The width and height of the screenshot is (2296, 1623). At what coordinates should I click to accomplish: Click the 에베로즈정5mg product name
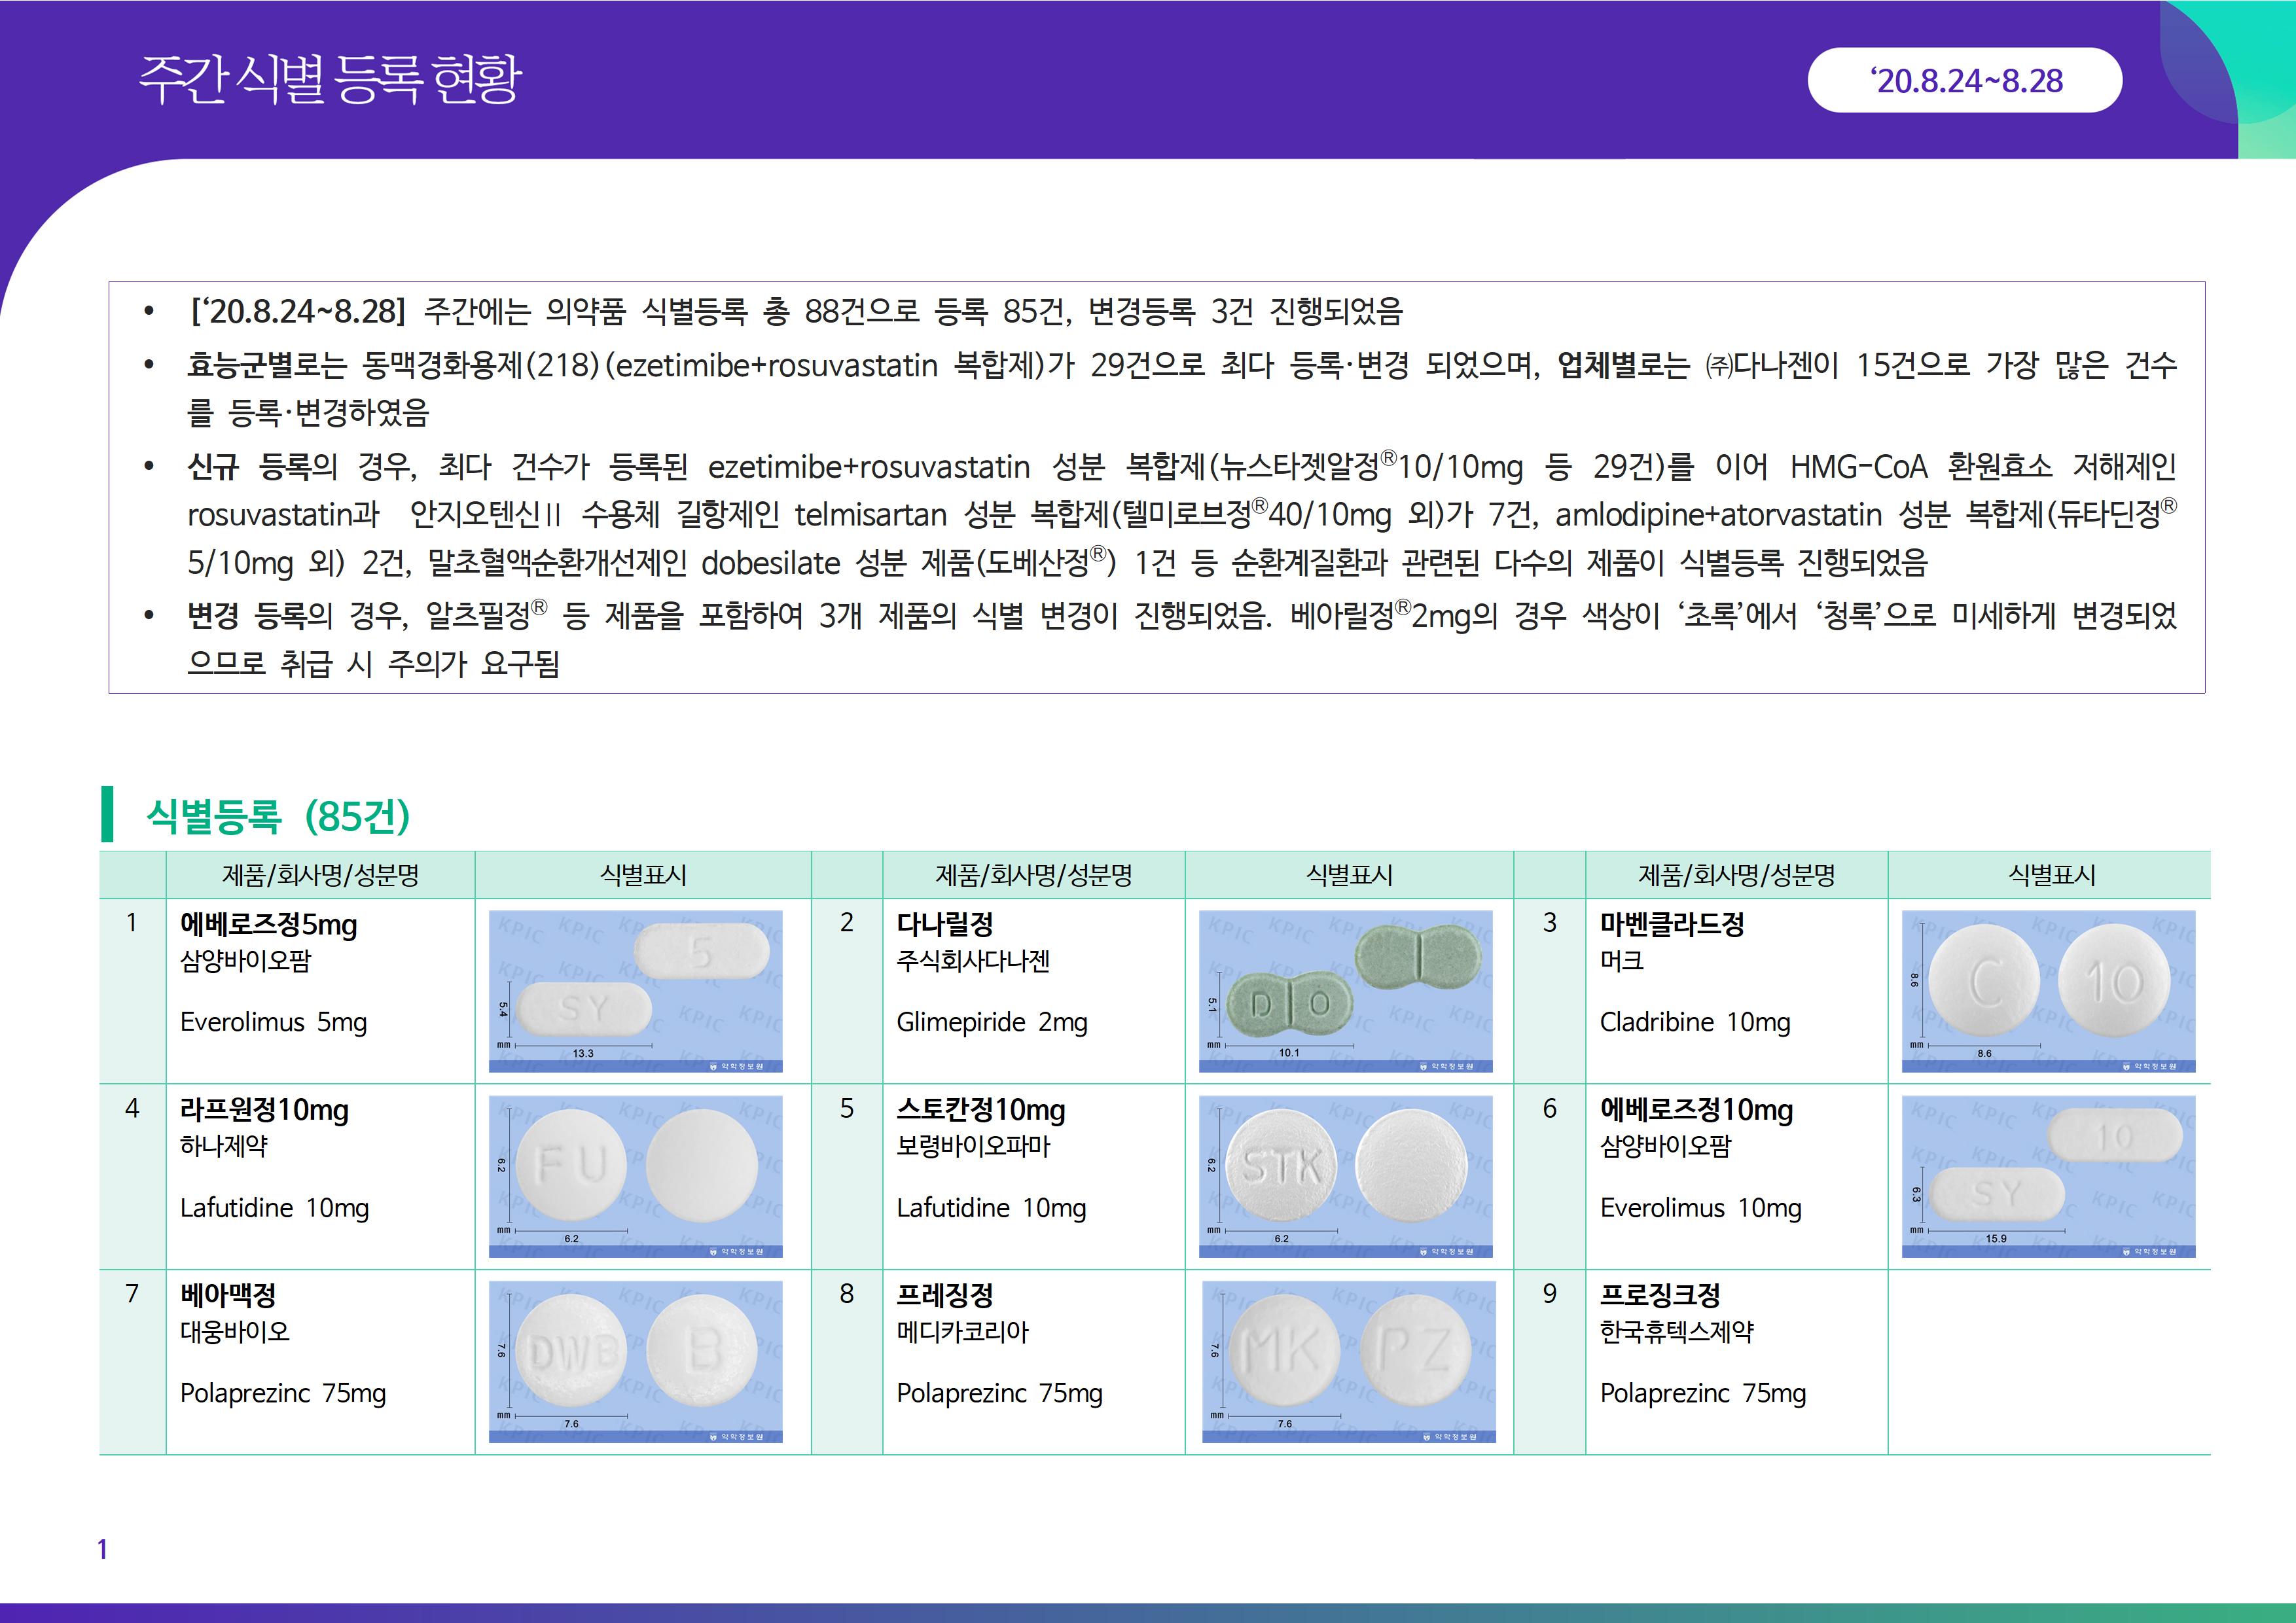point(268,924)
